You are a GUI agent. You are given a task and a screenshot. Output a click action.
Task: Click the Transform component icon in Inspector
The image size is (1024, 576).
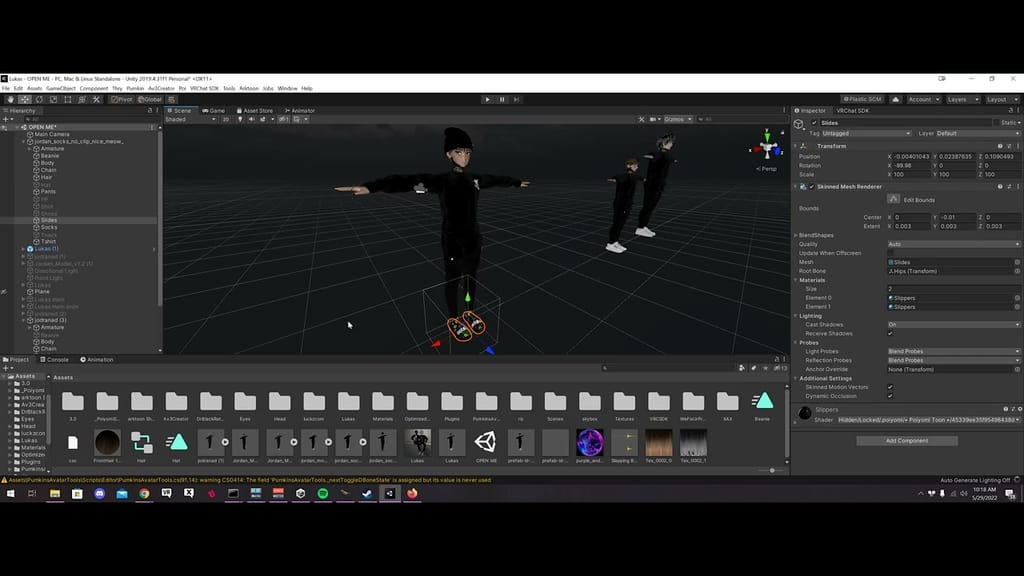click(x=804, y=146)
